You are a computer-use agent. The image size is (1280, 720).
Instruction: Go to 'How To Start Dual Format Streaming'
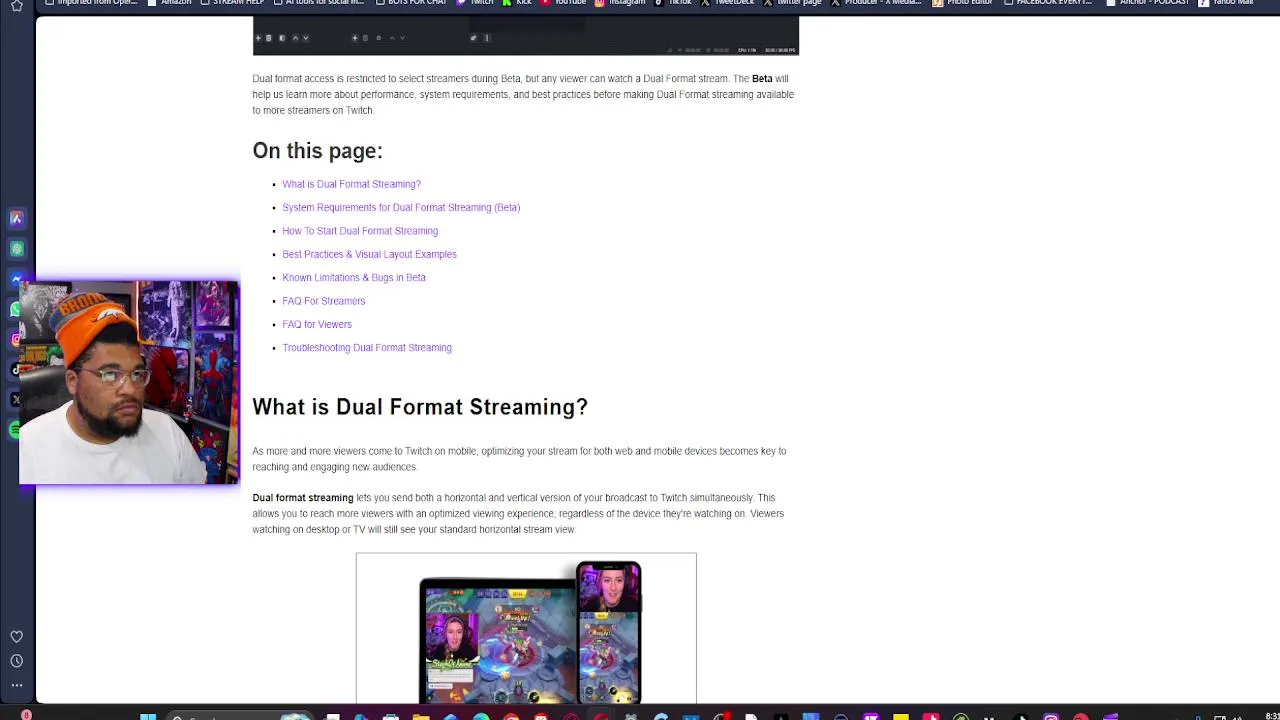click(x=360, y=231)
